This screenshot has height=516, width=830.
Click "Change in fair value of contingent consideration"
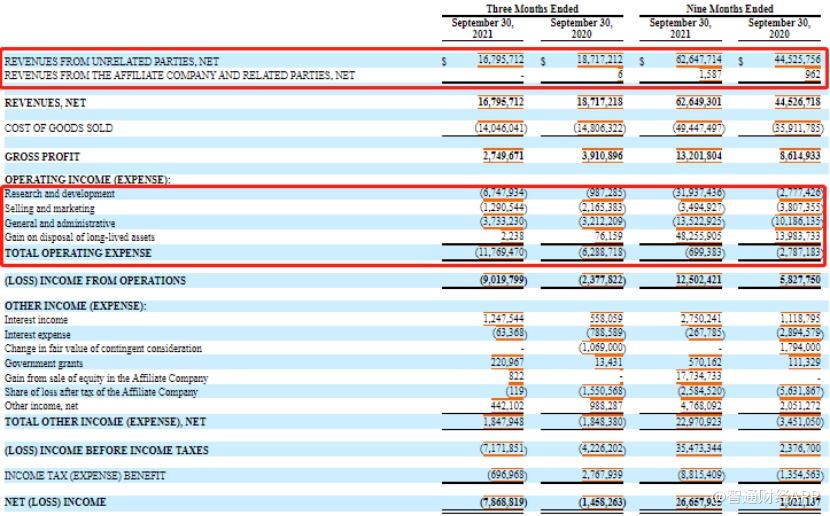click(103, 348)
